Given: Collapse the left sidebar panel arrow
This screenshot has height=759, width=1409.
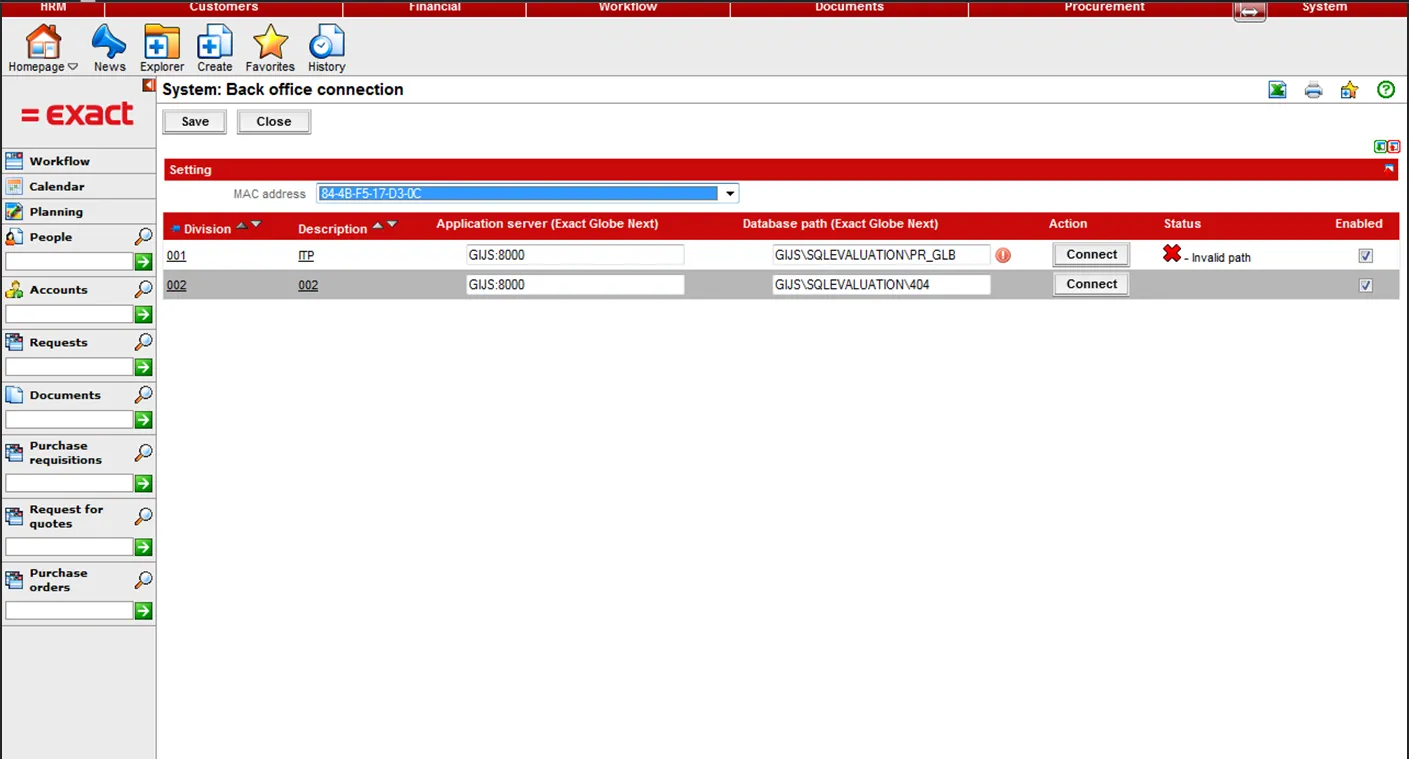Looking at the screenshot, I should point(149,86).
